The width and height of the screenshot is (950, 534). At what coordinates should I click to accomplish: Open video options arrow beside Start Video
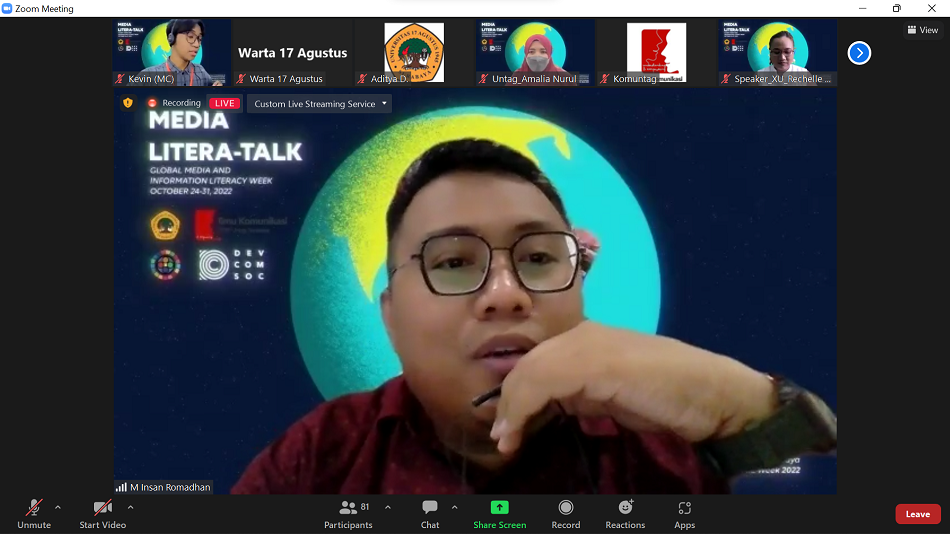click(130, 507)
